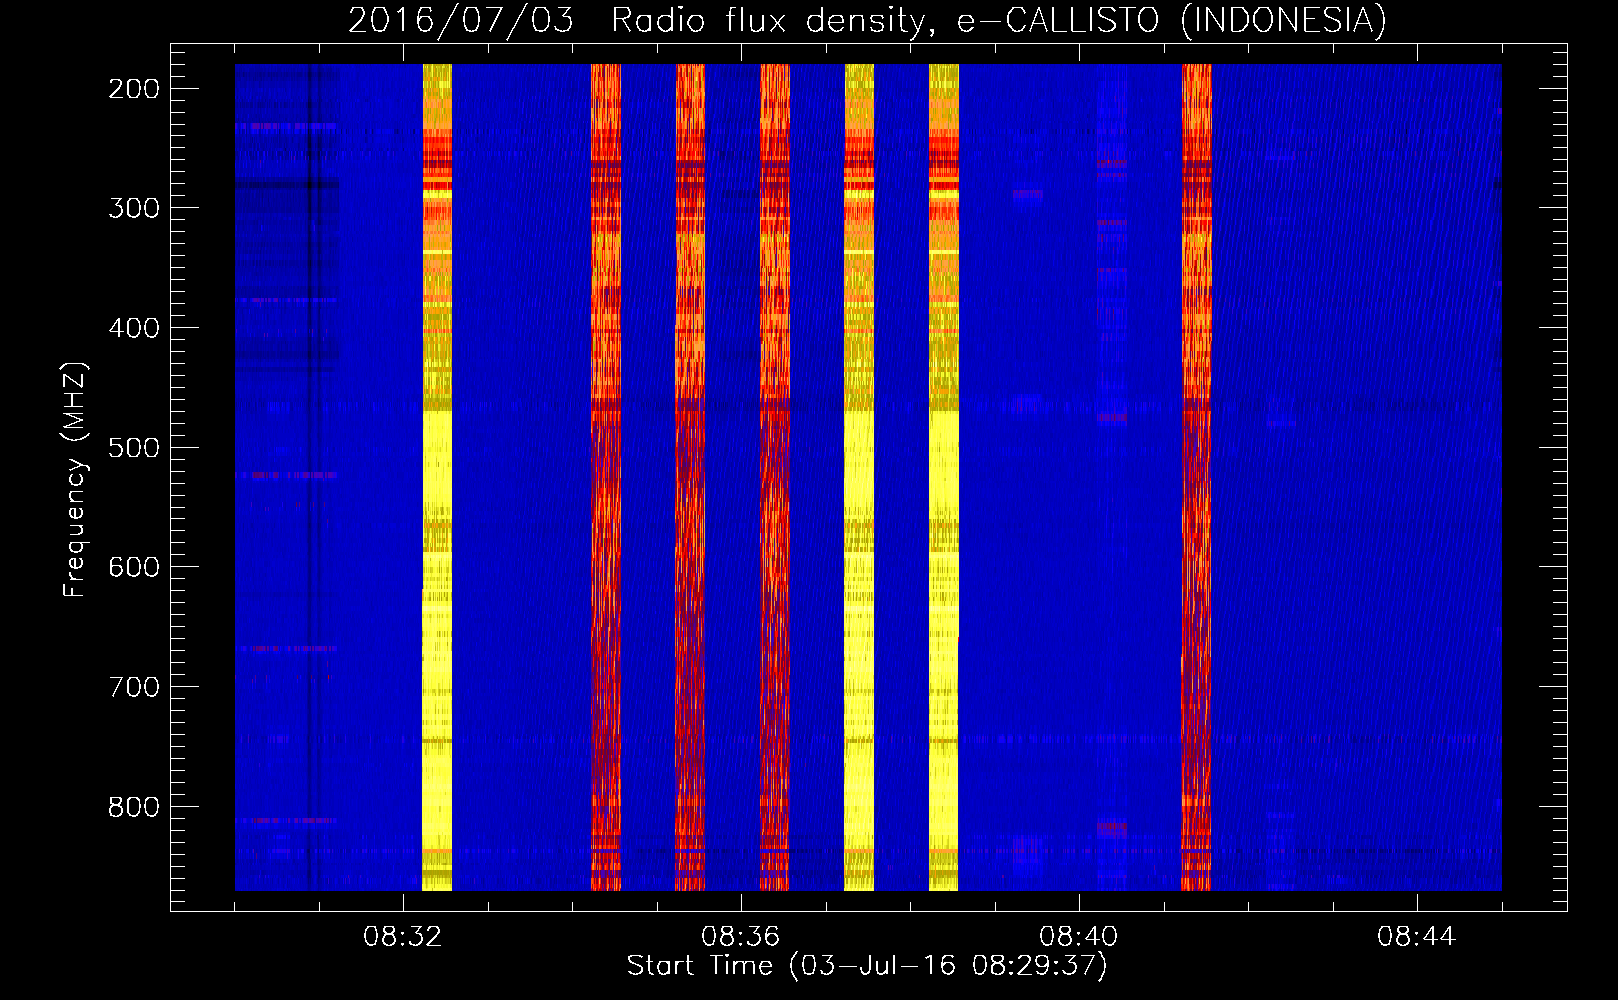Click the 08:36 time tick label
The height and width of the screenshot is (1000, 1618).
tap(741, 937)
